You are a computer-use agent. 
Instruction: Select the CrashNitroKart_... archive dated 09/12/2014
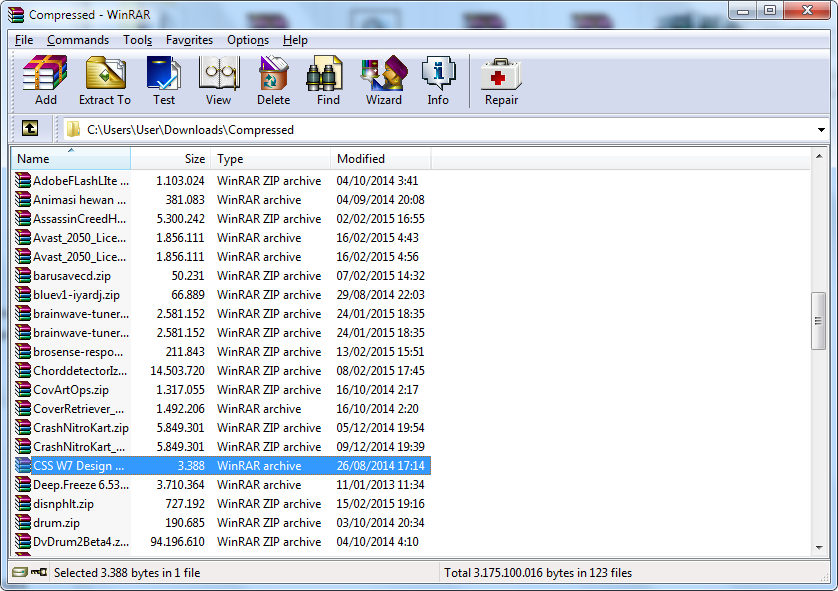[222, 447]
